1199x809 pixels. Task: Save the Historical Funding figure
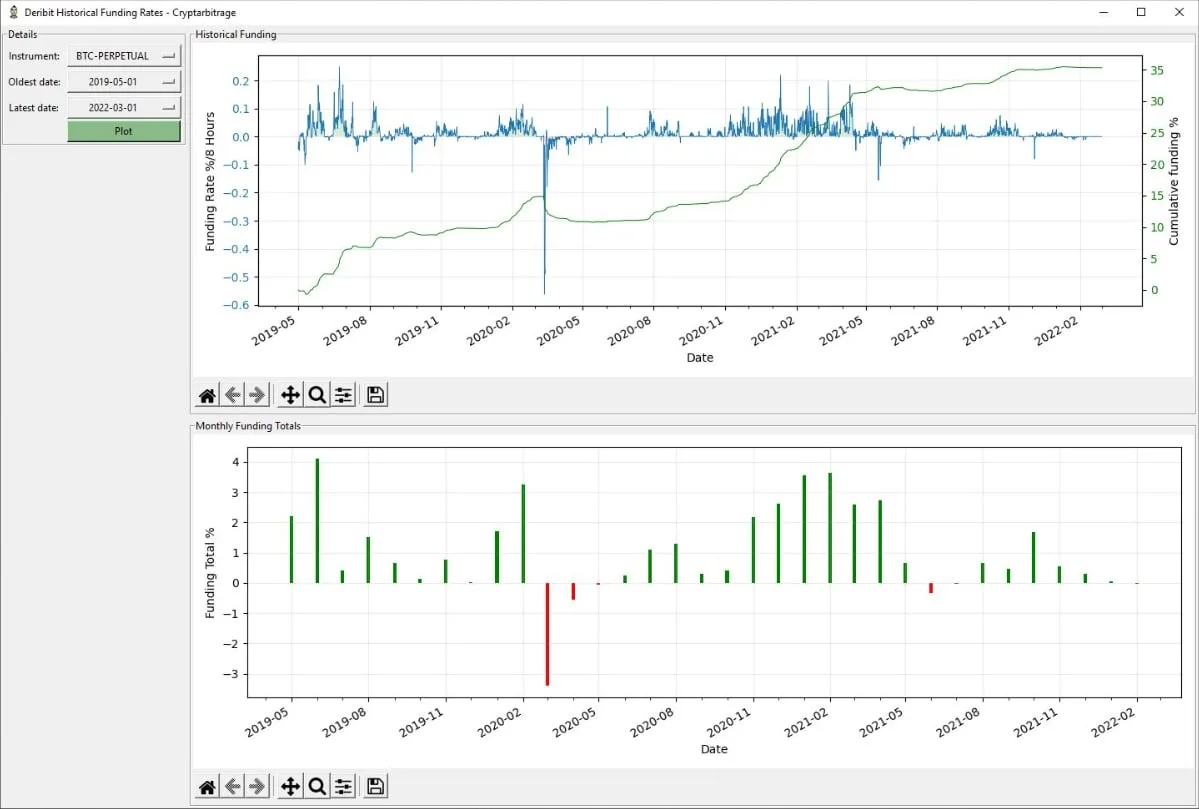pos(375,395)
